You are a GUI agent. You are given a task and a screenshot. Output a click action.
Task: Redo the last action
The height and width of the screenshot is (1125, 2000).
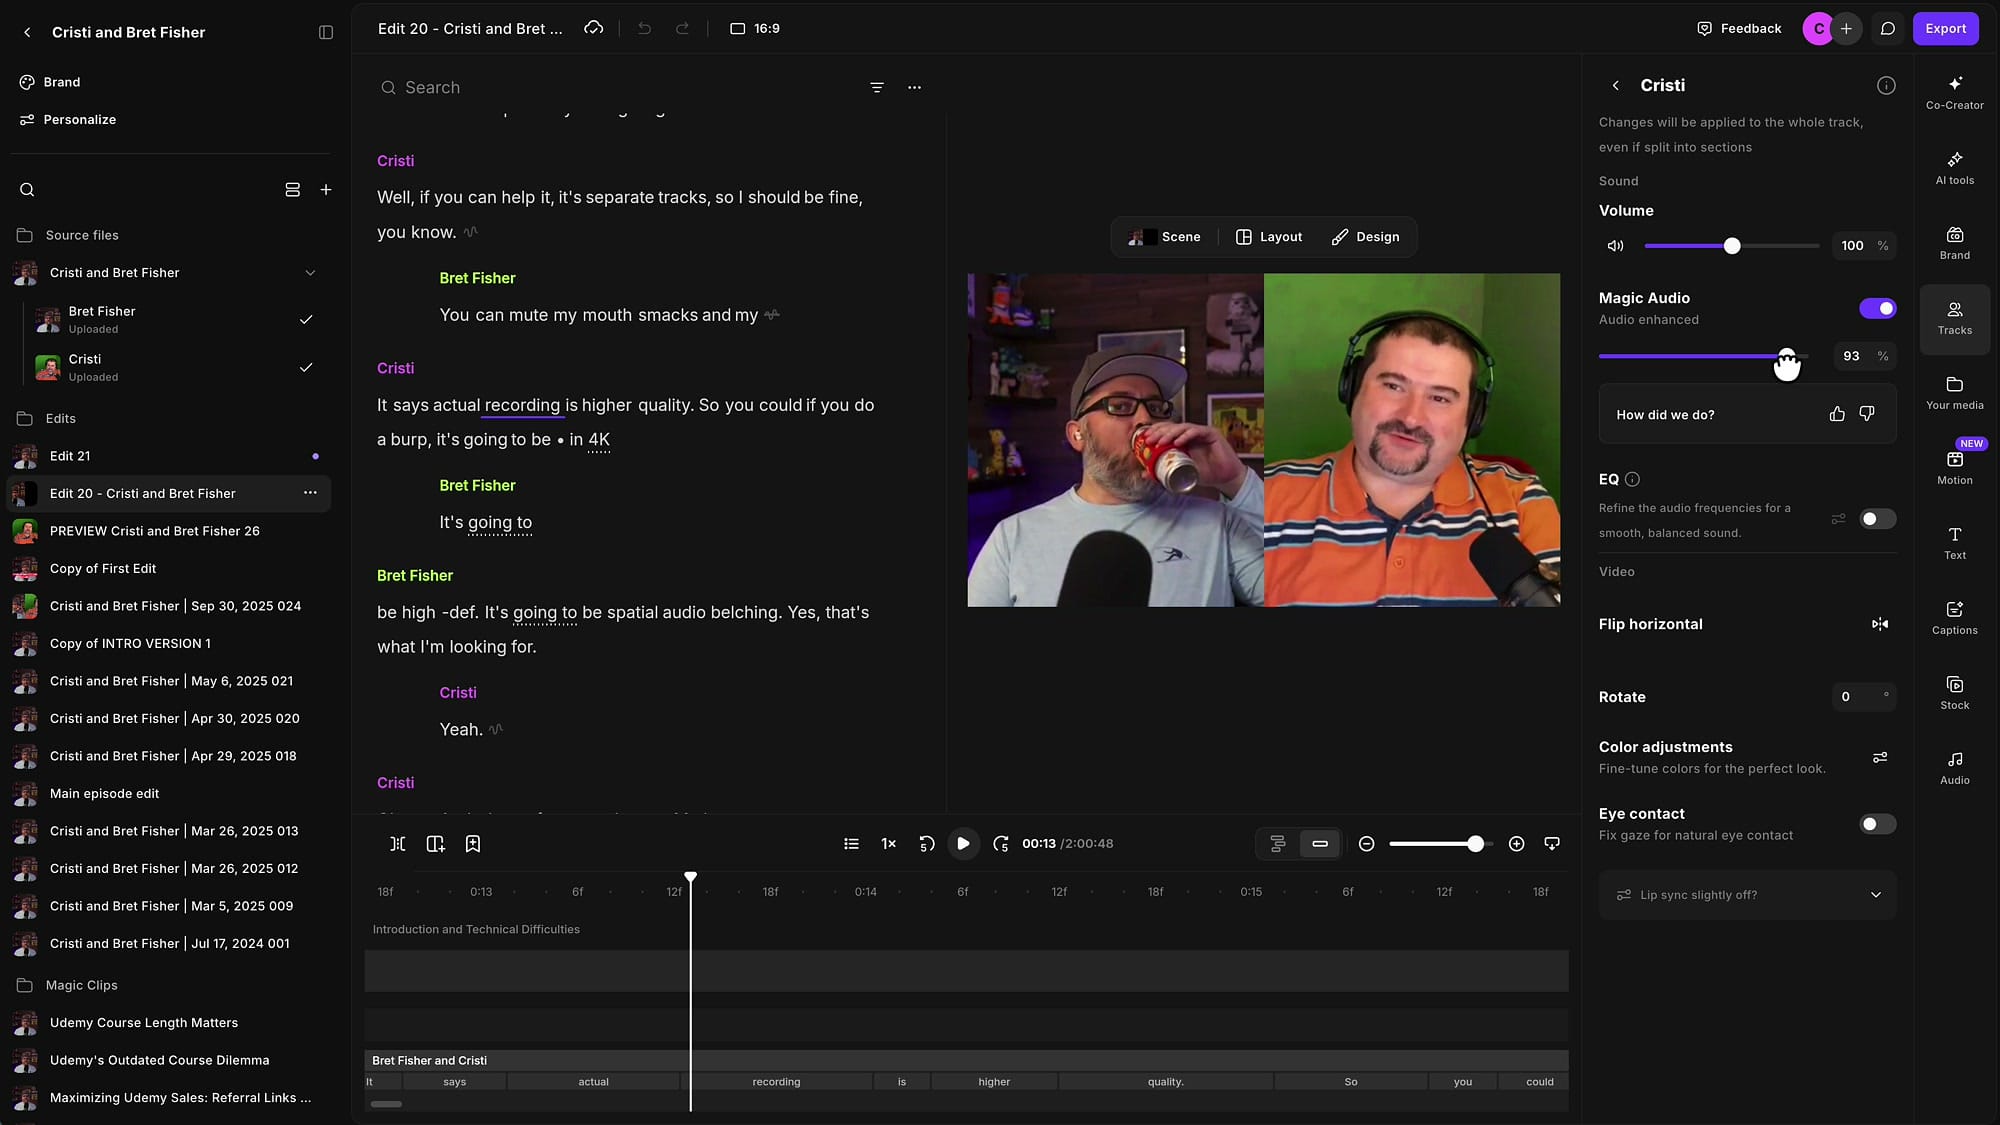[x=682, y=28]
